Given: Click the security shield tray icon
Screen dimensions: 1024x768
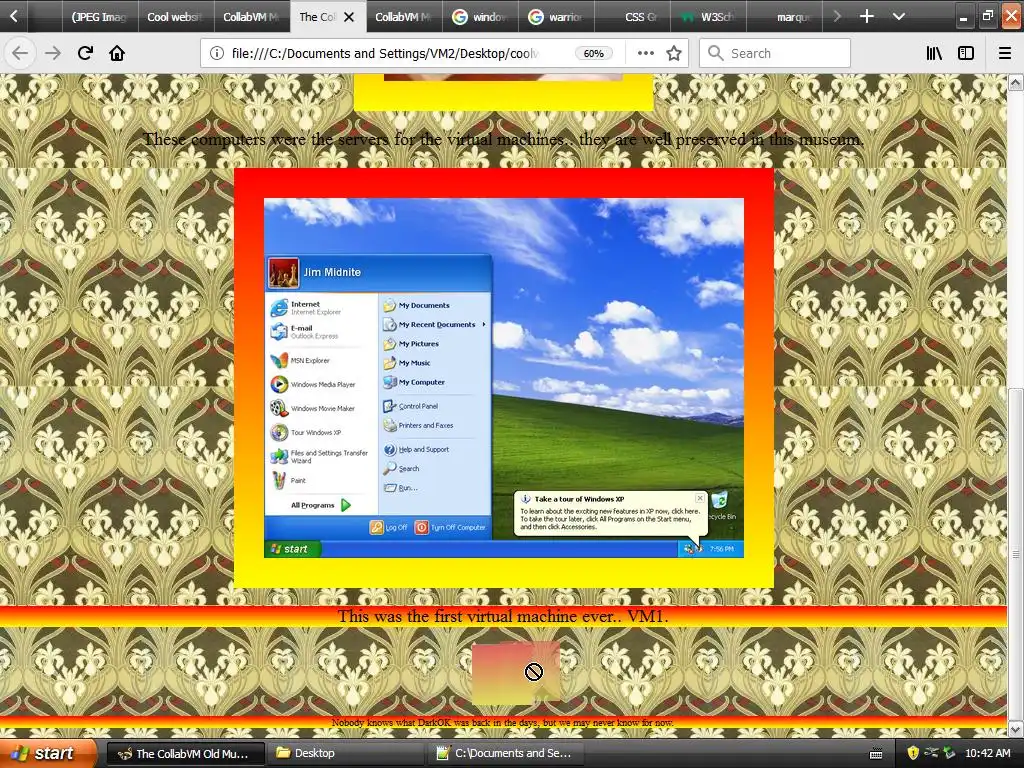Looking at the screenshot, I should click(x=913, y=753).
